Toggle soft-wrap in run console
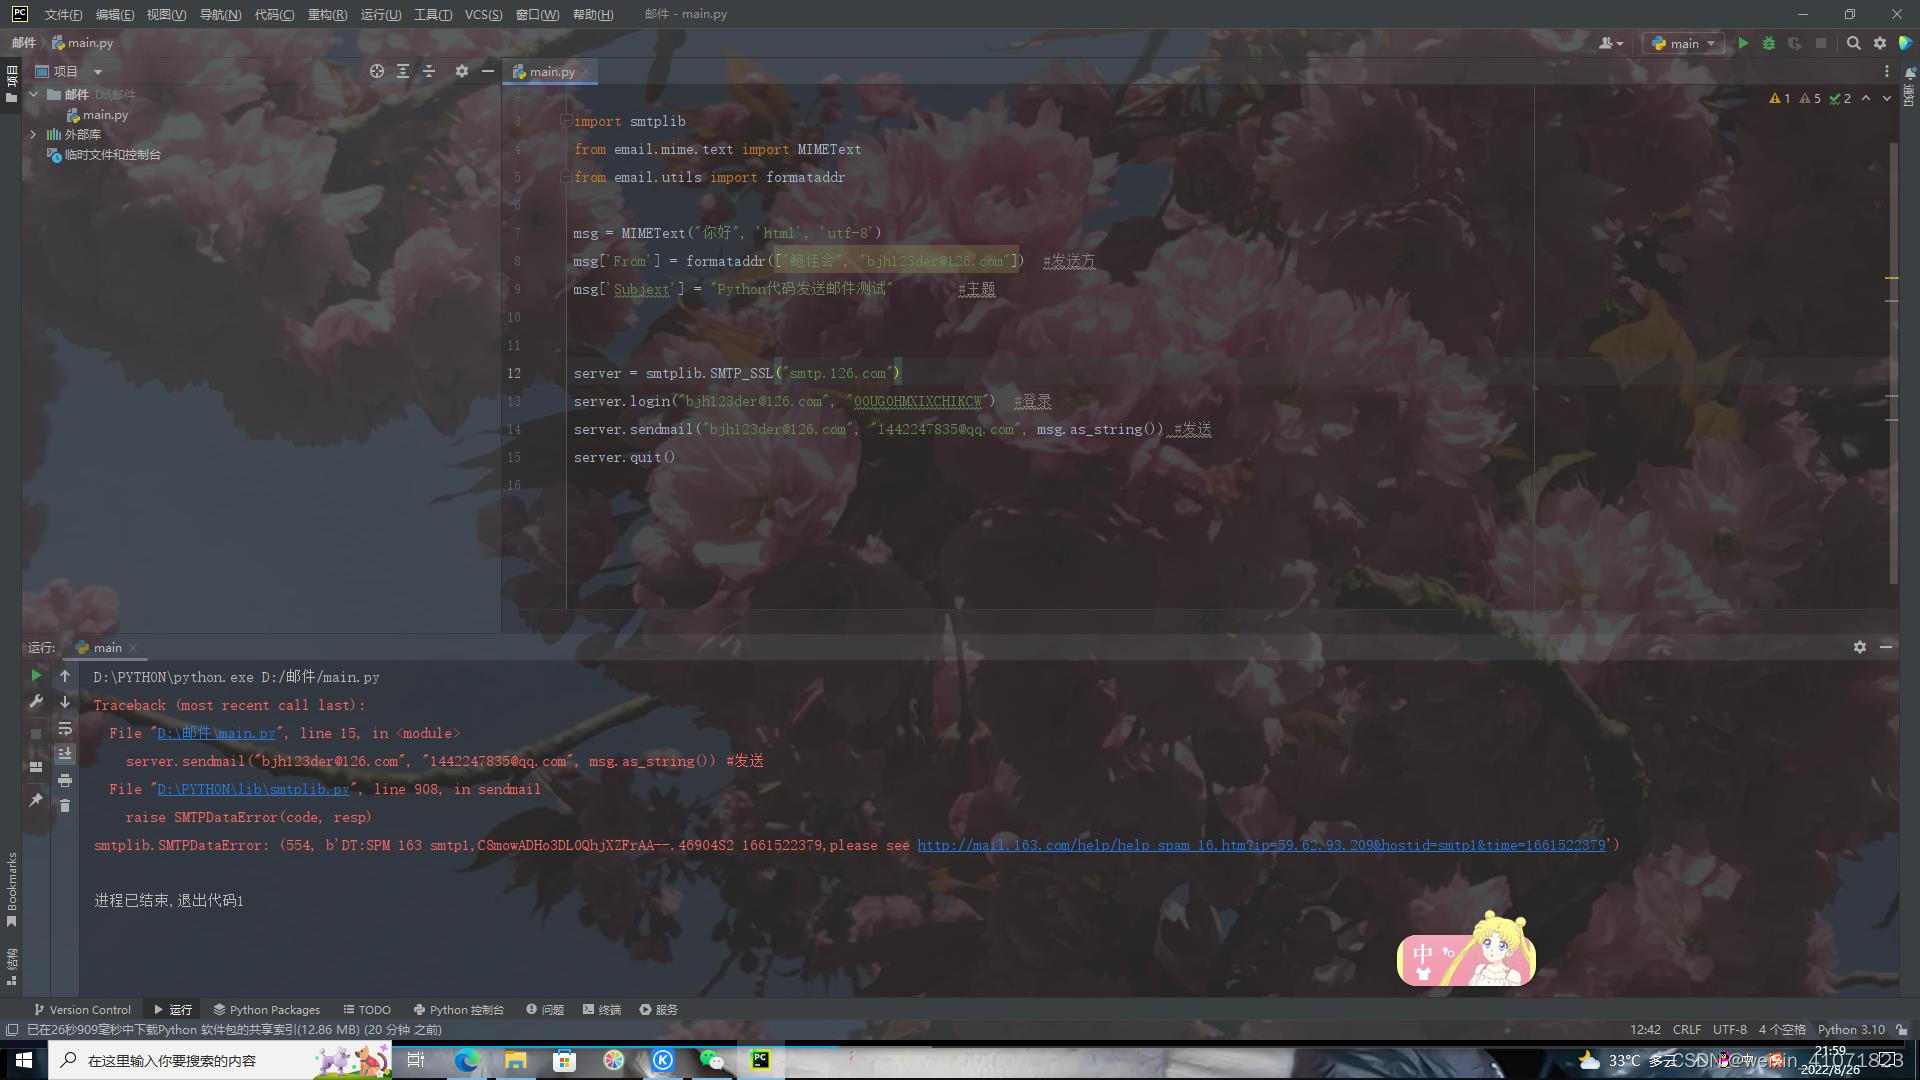 [x=65, y=728]
